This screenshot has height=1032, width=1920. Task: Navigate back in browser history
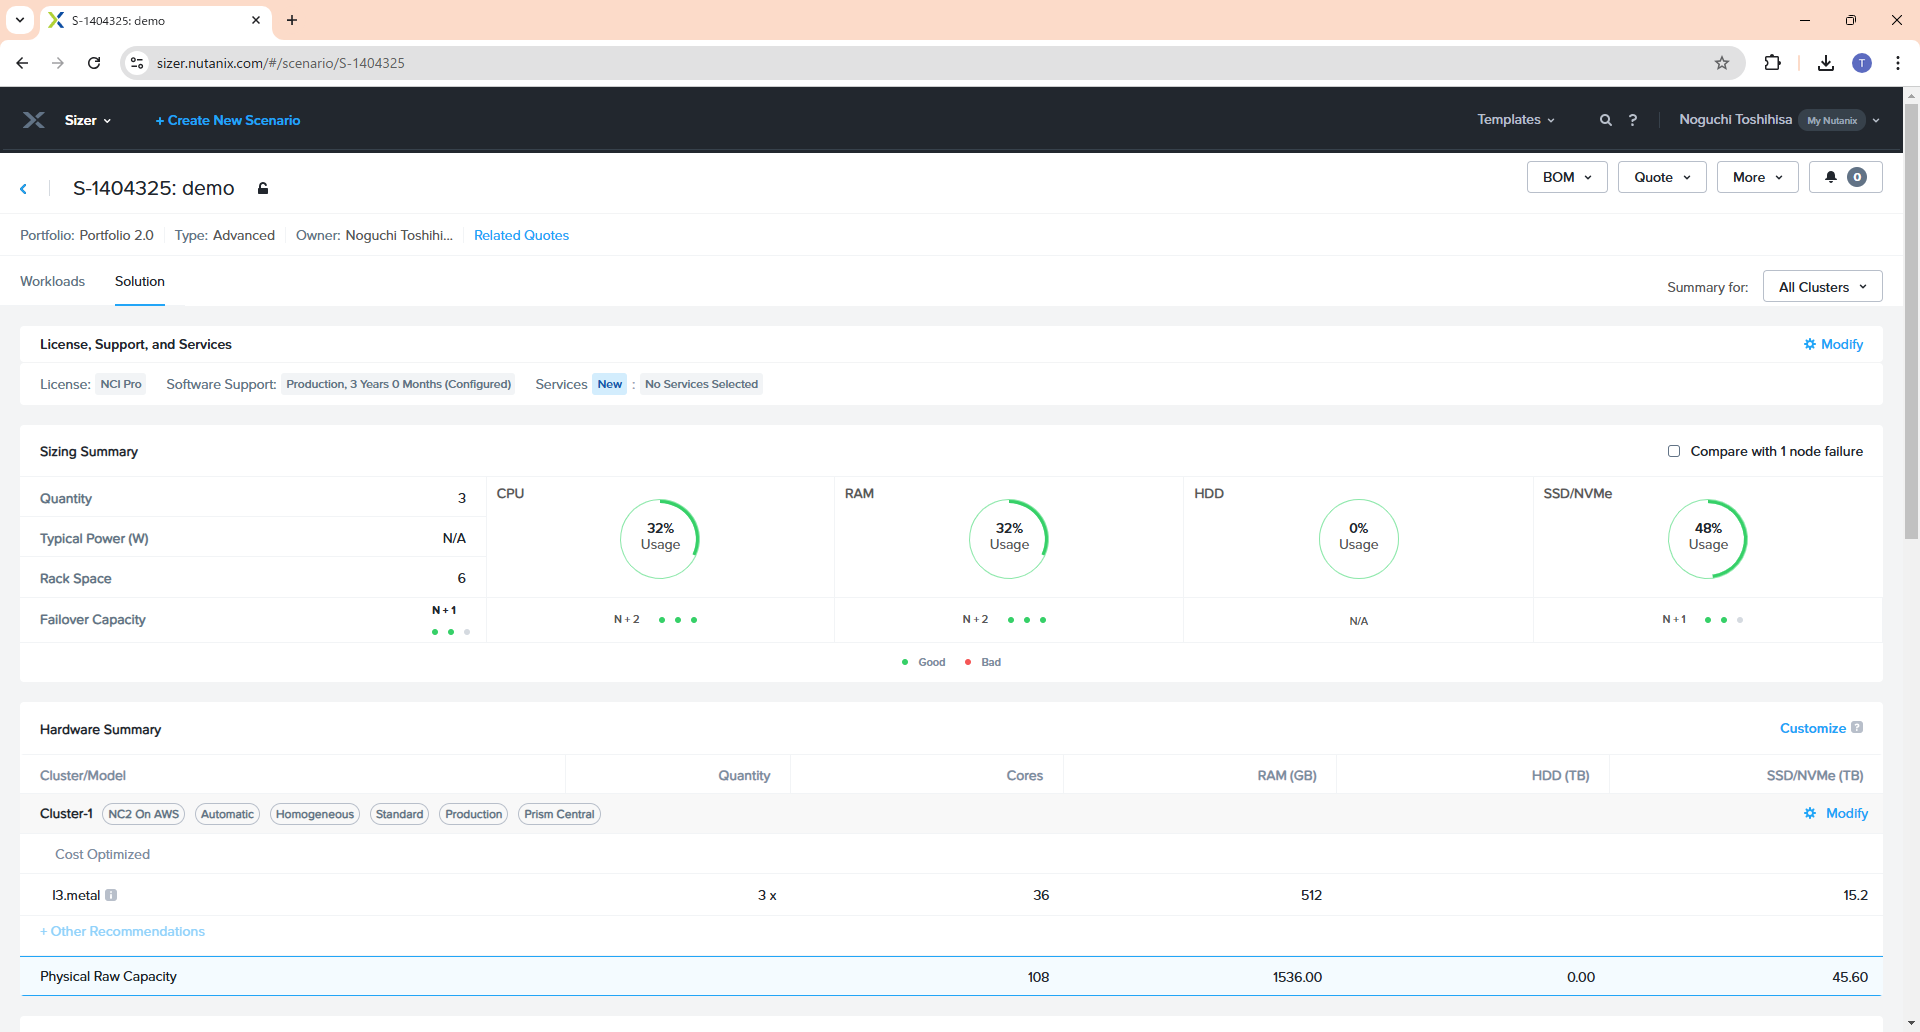22,63
